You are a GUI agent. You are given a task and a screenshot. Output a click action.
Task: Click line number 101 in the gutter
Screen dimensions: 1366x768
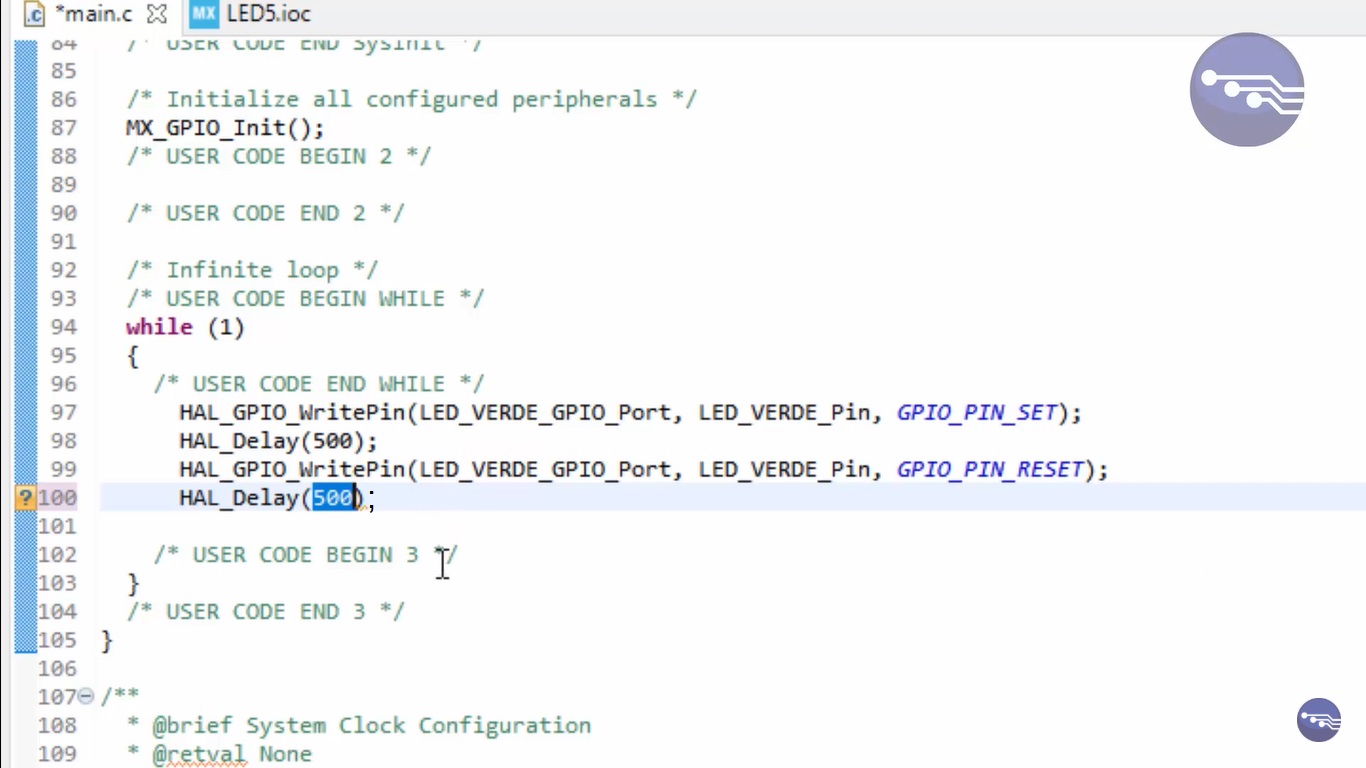coord(57,526)
